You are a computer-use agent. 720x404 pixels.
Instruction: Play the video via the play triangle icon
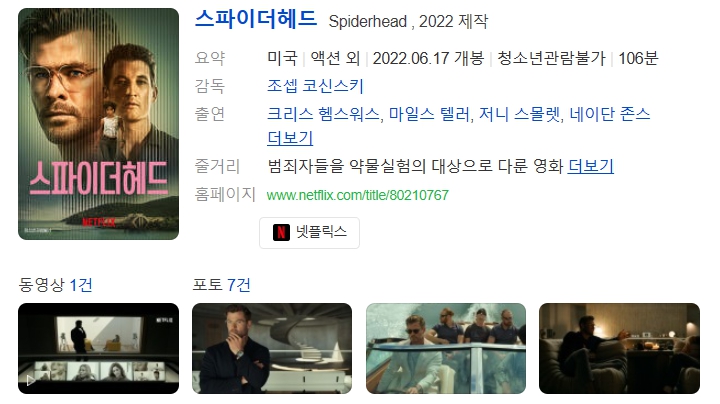[x=30, y=381]
